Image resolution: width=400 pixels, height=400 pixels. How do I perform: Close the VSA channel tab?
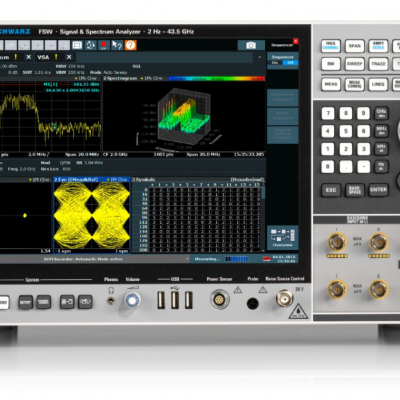pos(69,57)
